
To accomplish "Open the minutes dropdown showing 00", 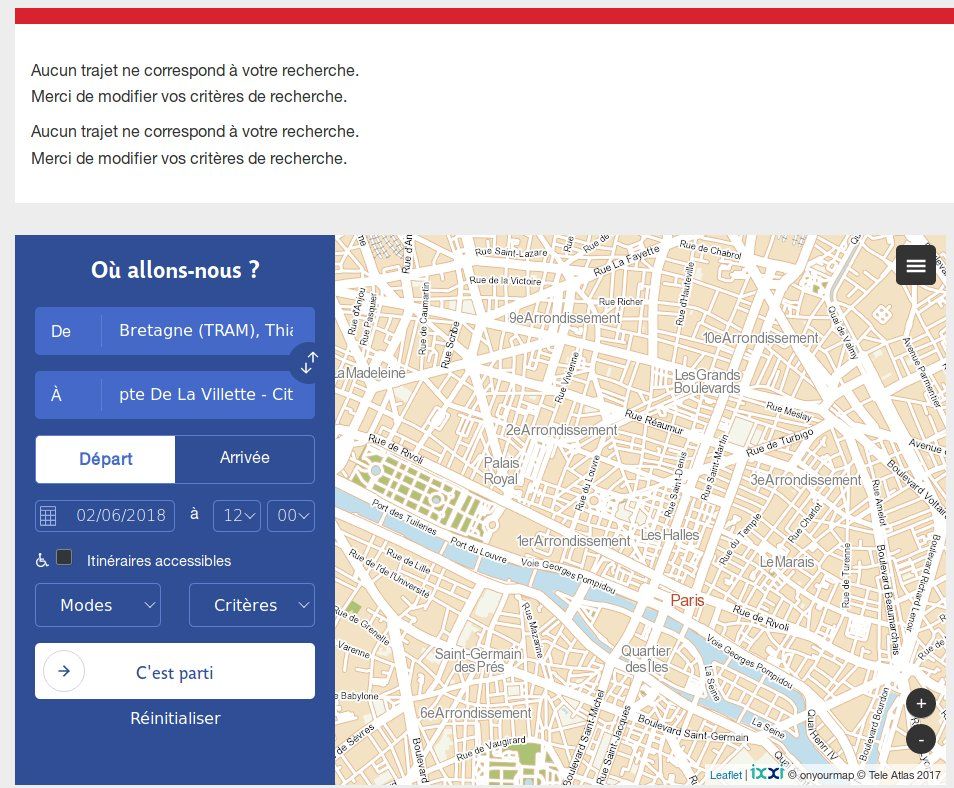I will point(291,516).
